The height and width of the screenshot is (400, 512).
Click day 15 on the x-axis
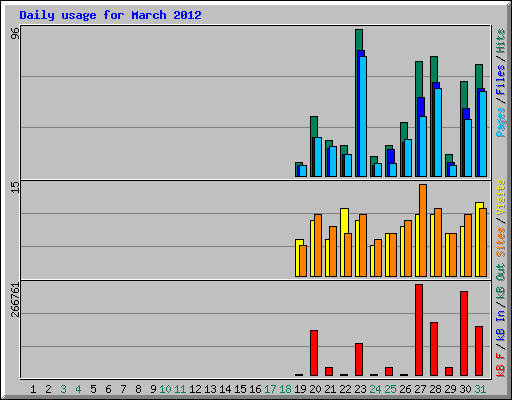(240, 389)
